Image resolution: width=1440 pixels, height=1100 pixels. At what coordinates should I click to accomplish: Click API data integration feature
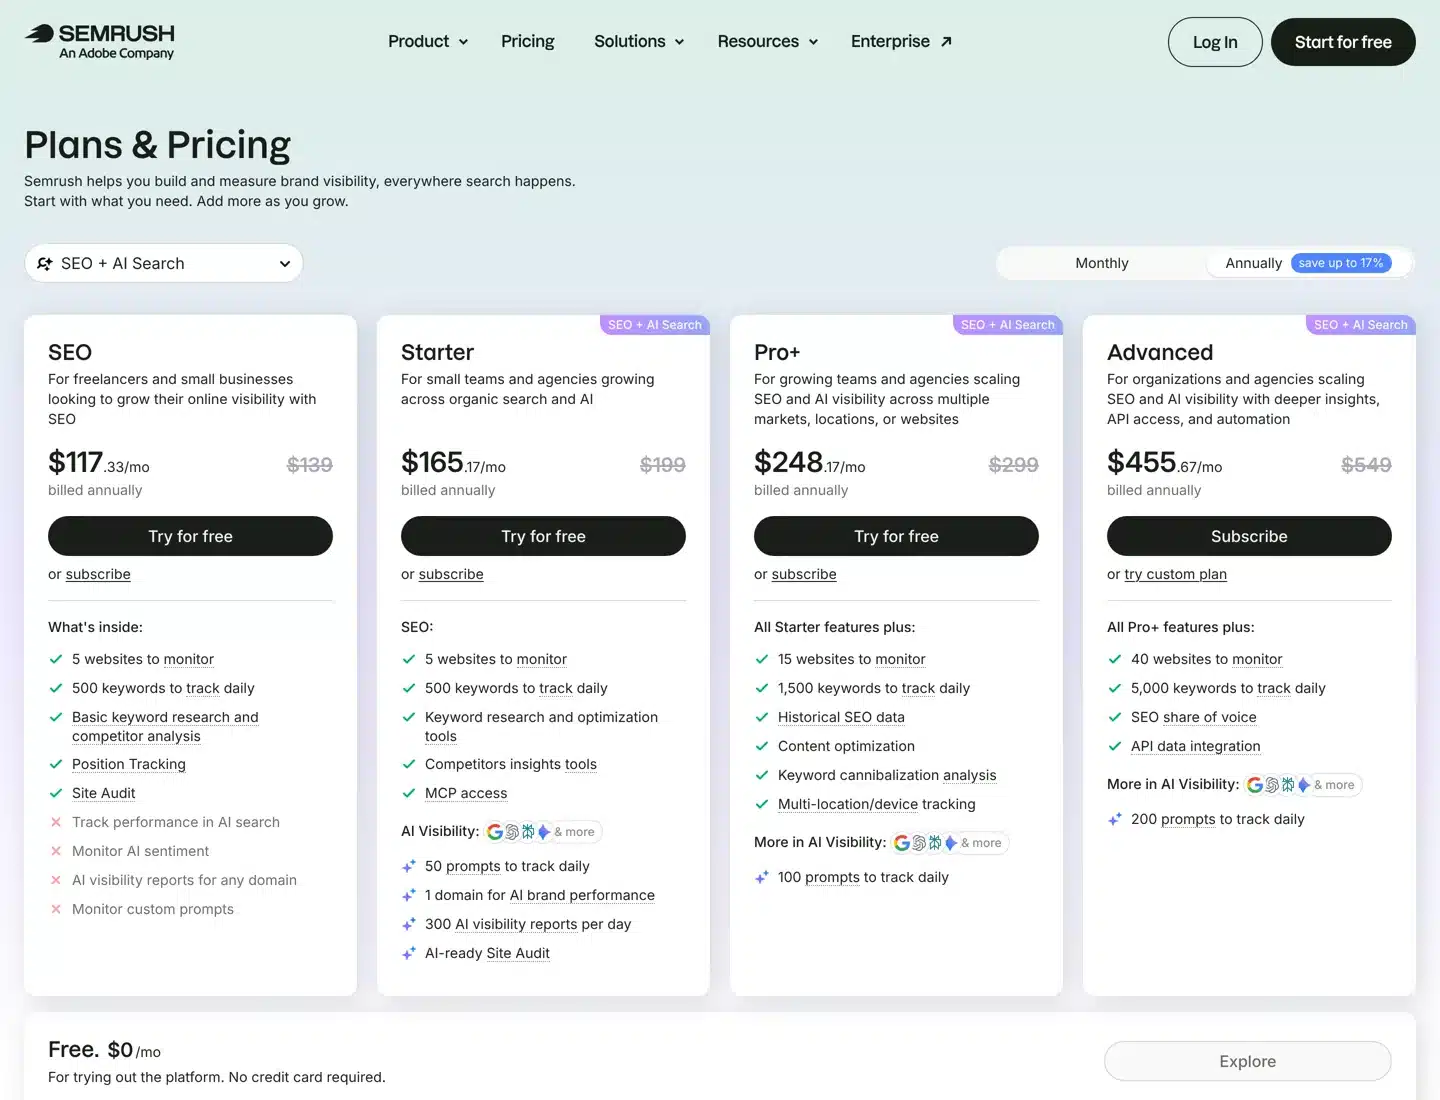[1196, 746]
